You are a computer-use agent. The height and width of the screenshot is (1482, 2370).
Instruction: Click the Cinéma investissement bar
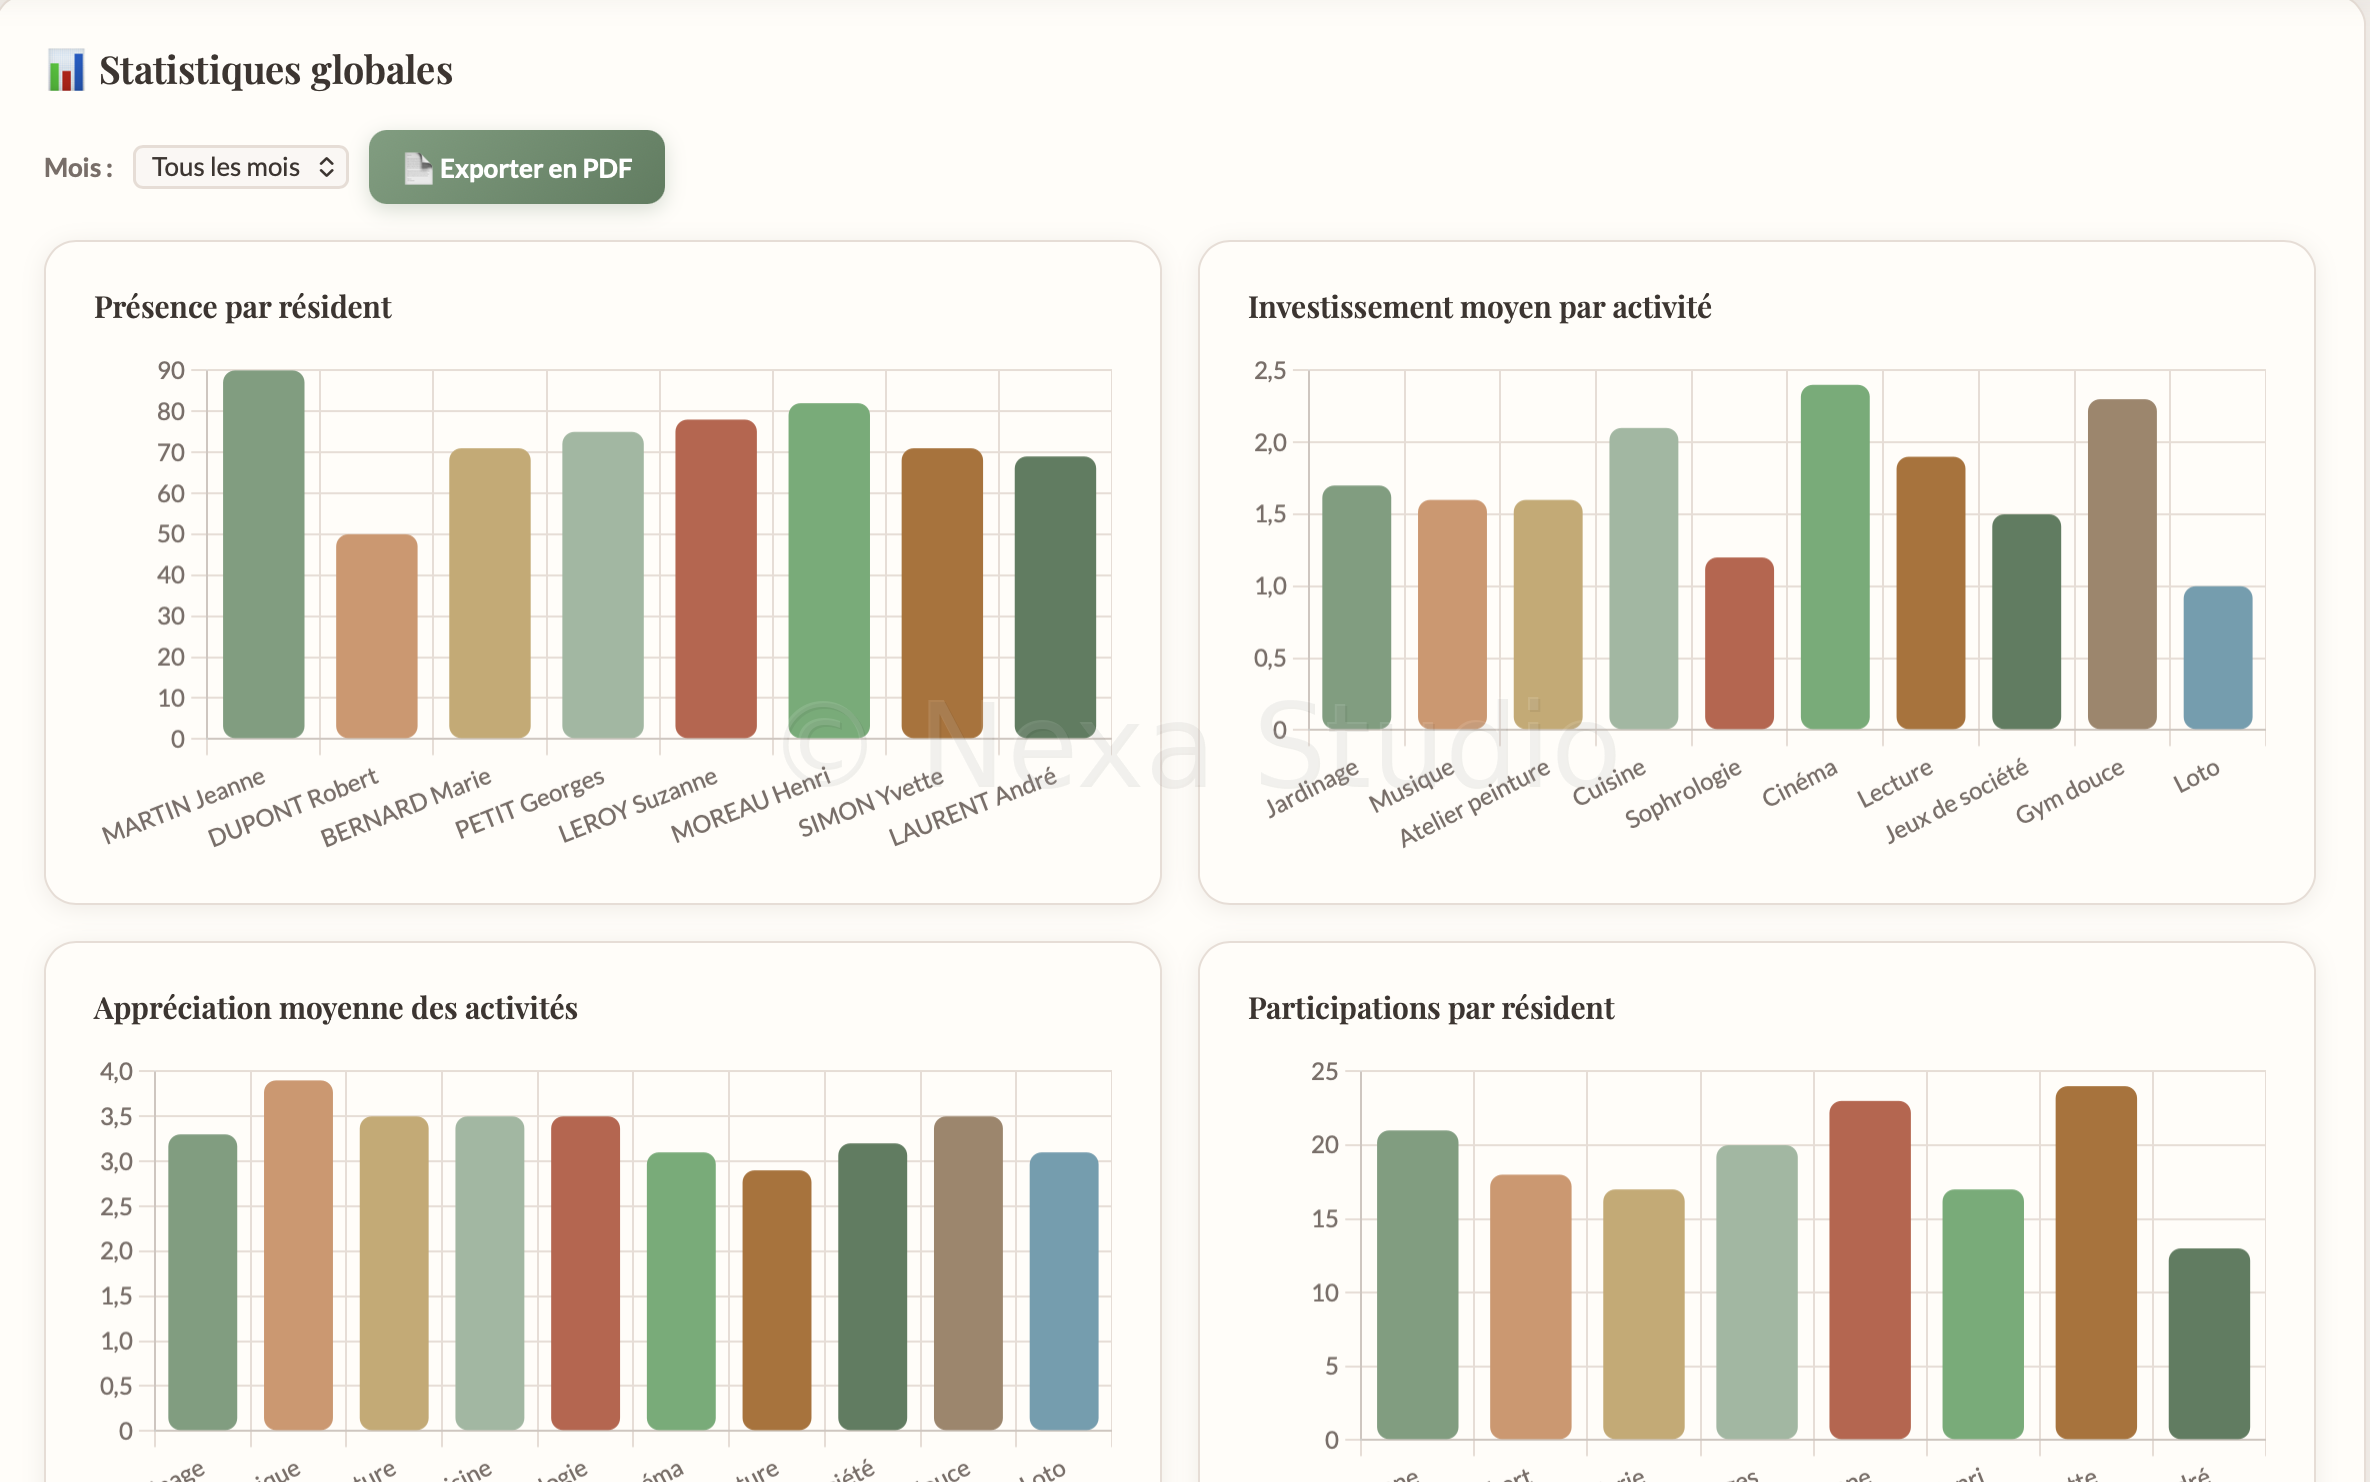click(1834, 557)
